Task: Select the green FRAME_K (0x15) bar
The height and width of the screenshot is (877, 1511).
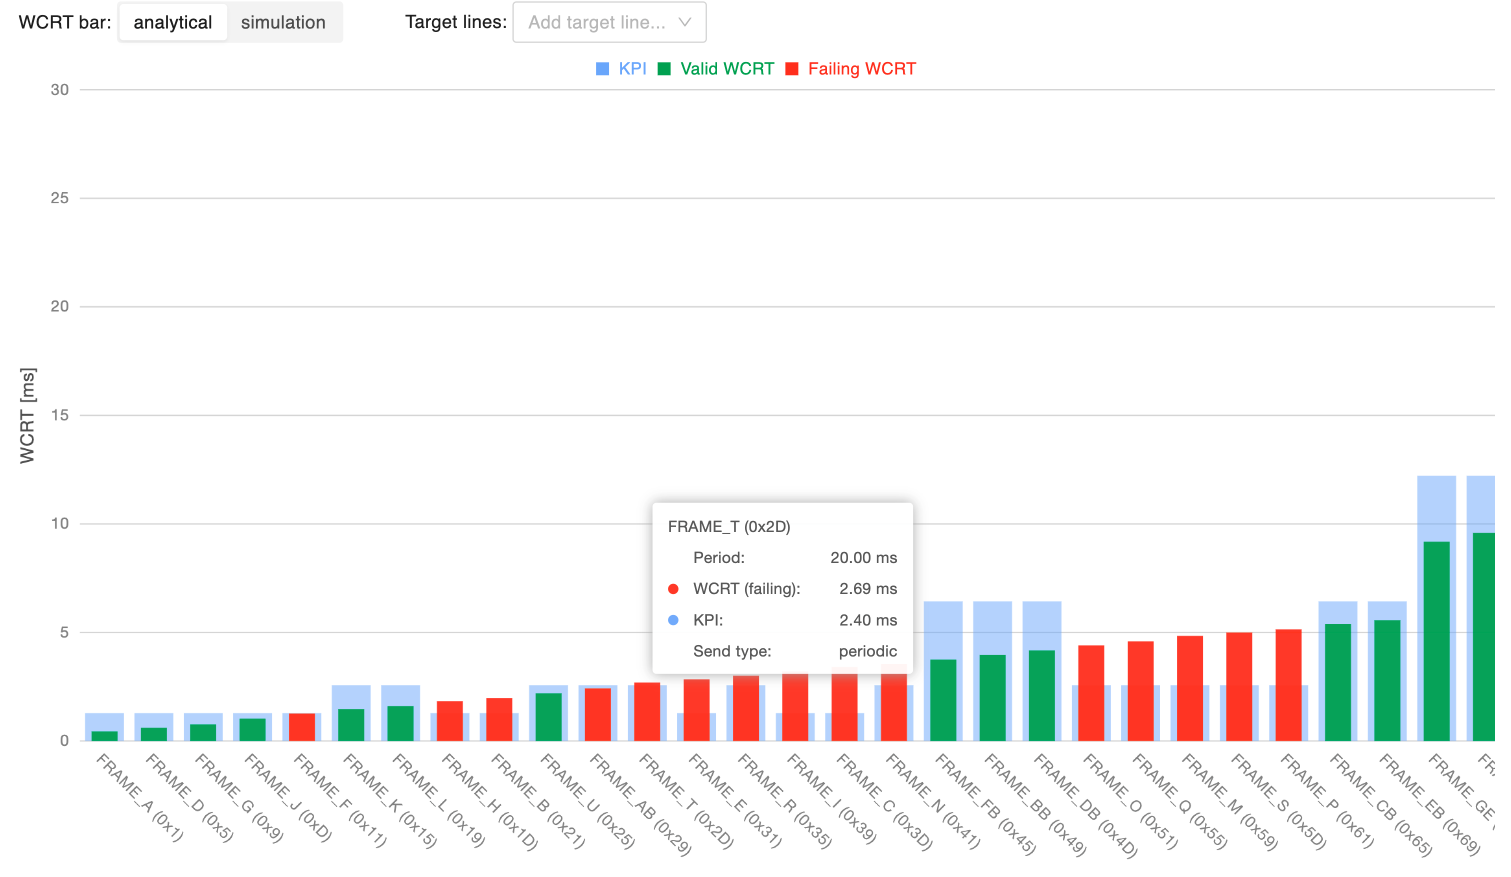Action: 351,725
